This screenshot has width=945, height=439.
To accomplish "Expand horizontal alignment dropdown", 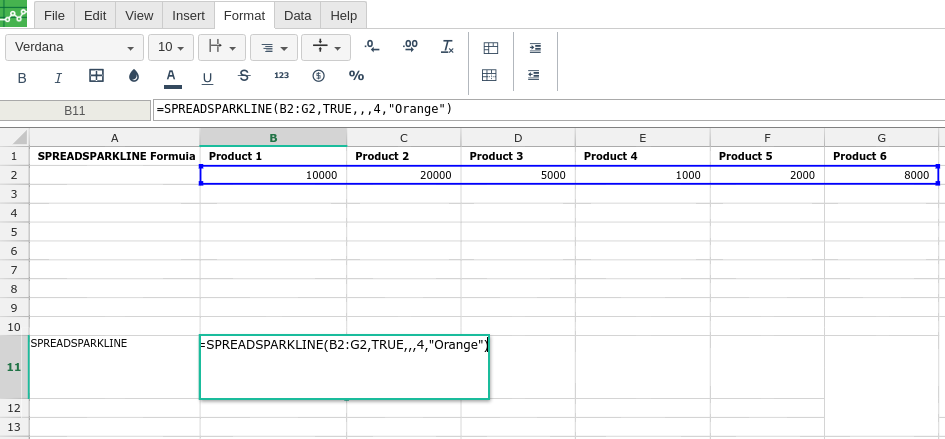I will pyautogui.click(x=274, y=47).
